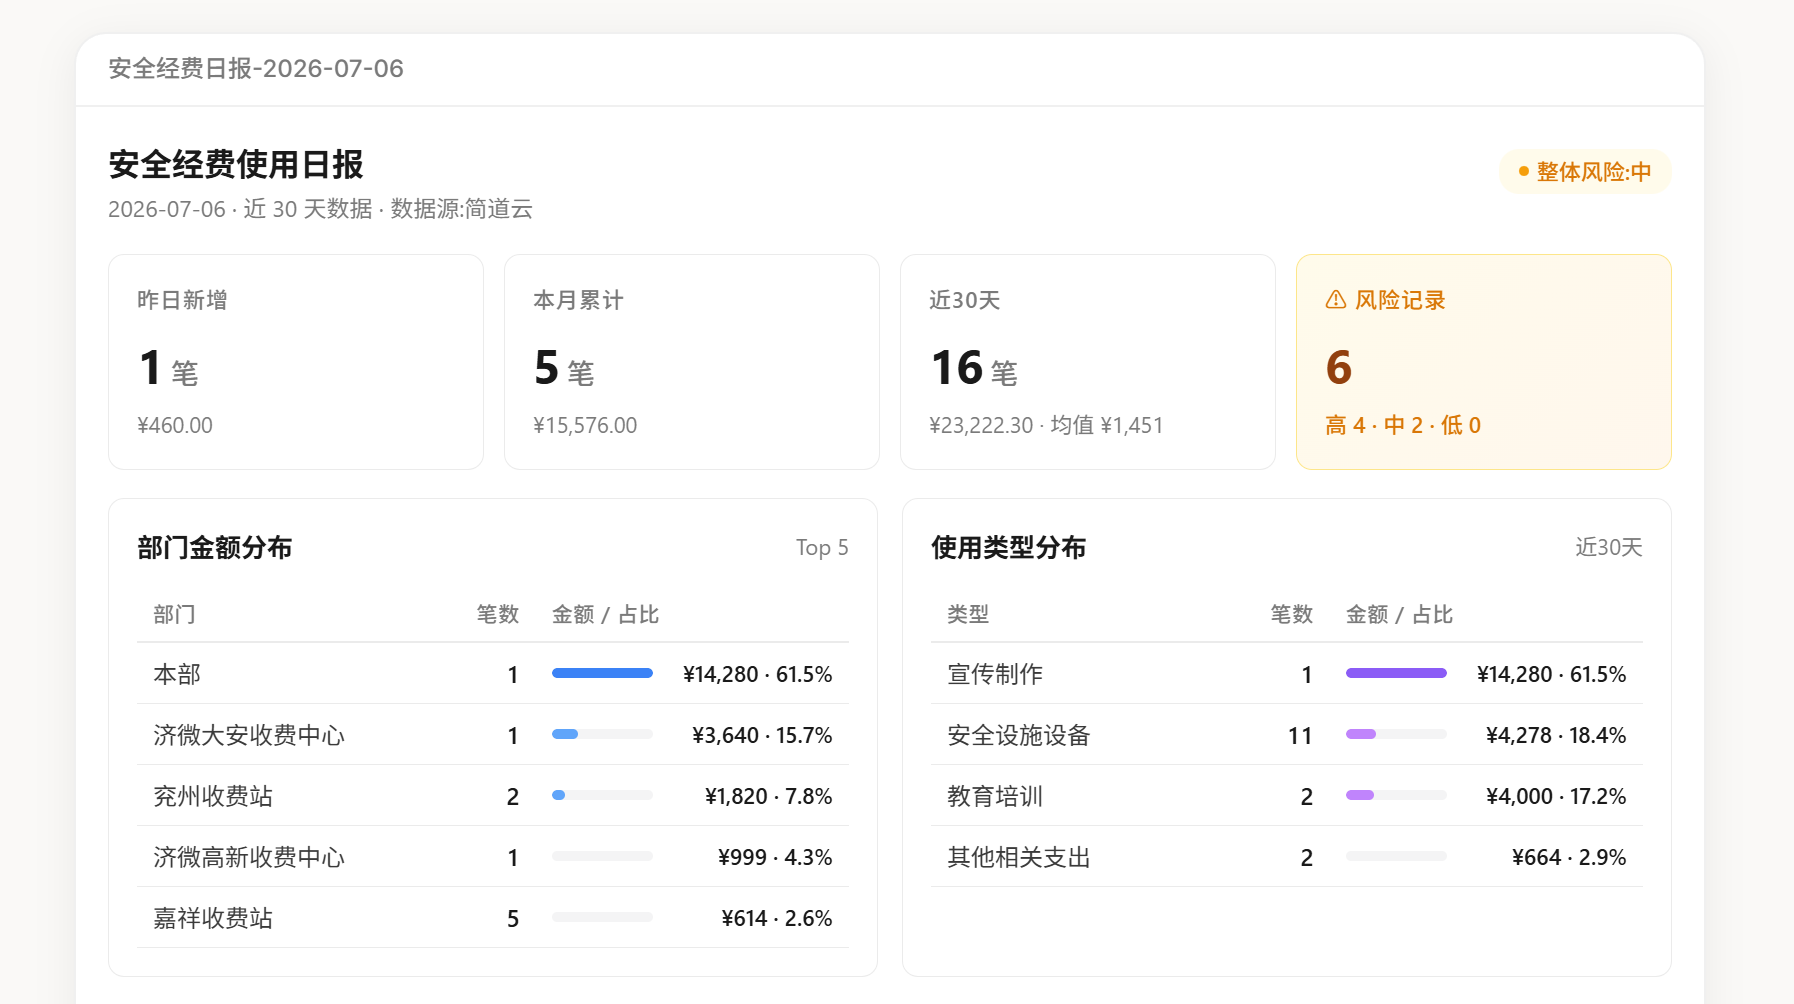Click the ¥999 · 4.3% amount

point(775,857)
